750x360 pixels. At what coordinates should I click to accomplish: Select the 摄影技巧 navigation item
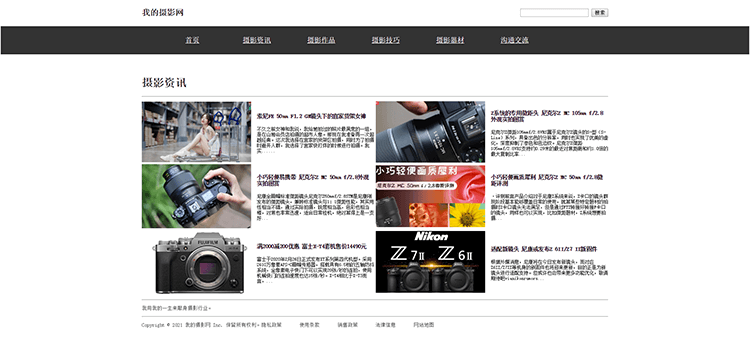click(x=386, y=41)
